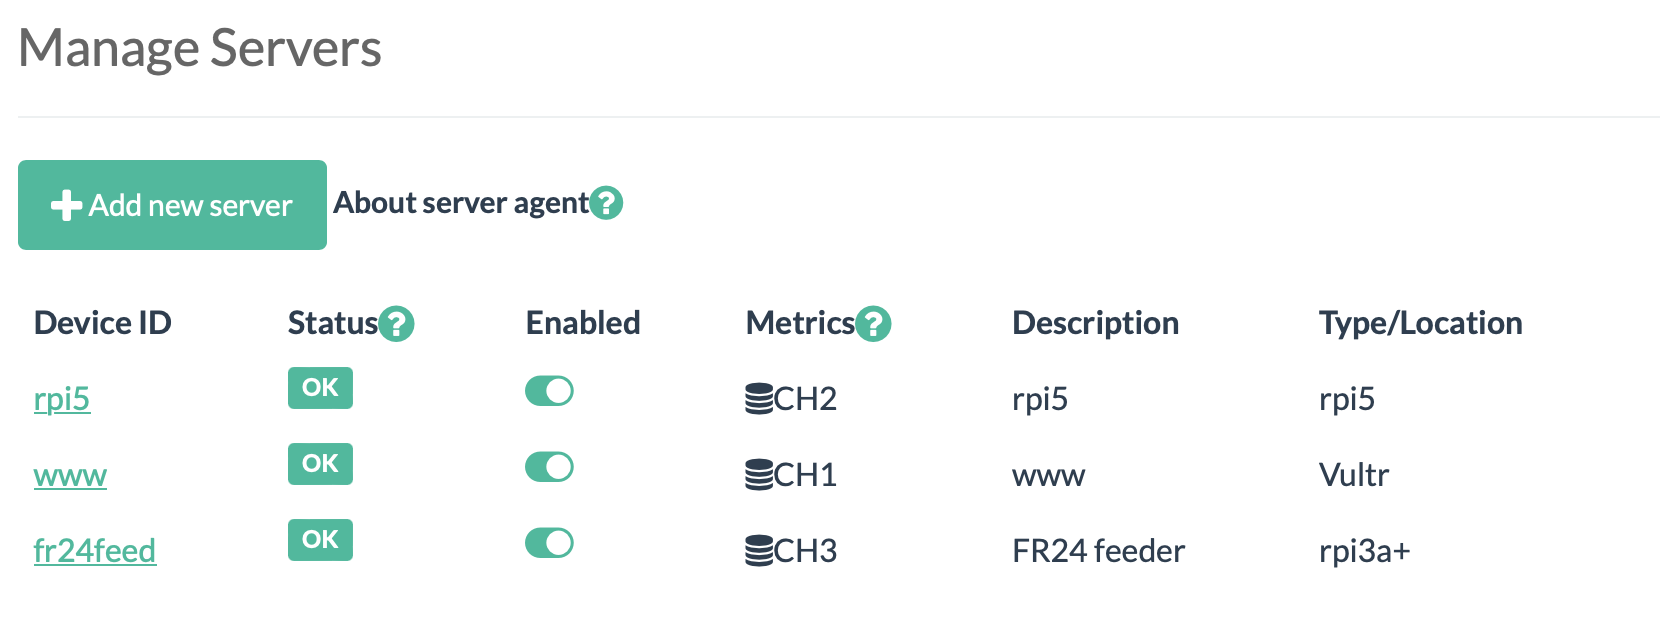
Task: Open CH2 metrics for server rpi5
Action: point(792,397)
